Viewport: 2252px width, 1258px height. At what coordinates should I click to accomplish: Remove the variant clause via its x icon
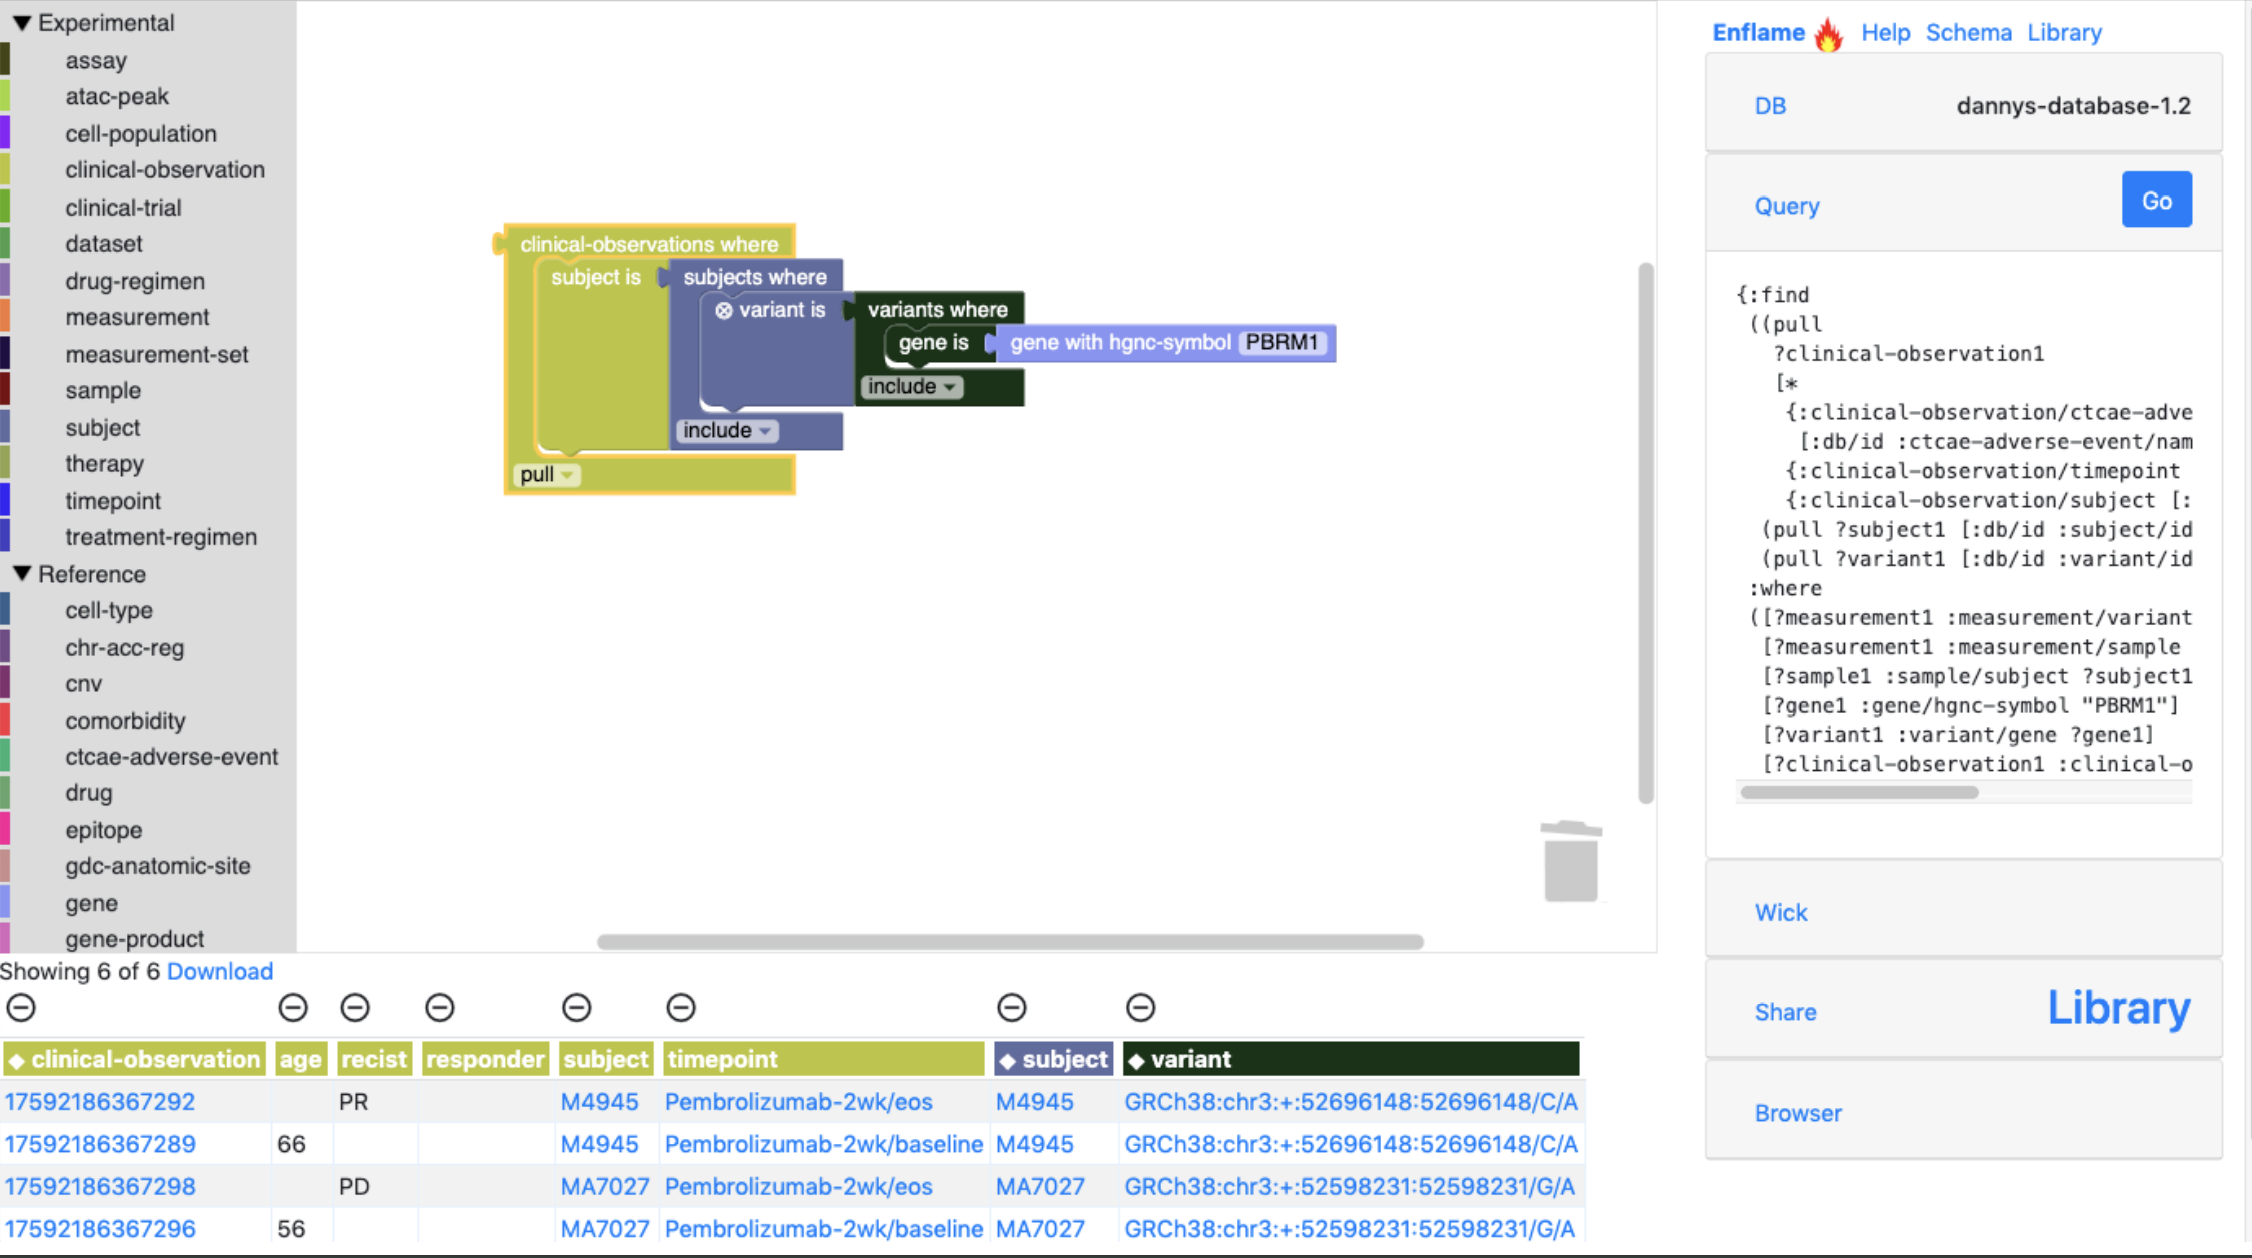724,311
